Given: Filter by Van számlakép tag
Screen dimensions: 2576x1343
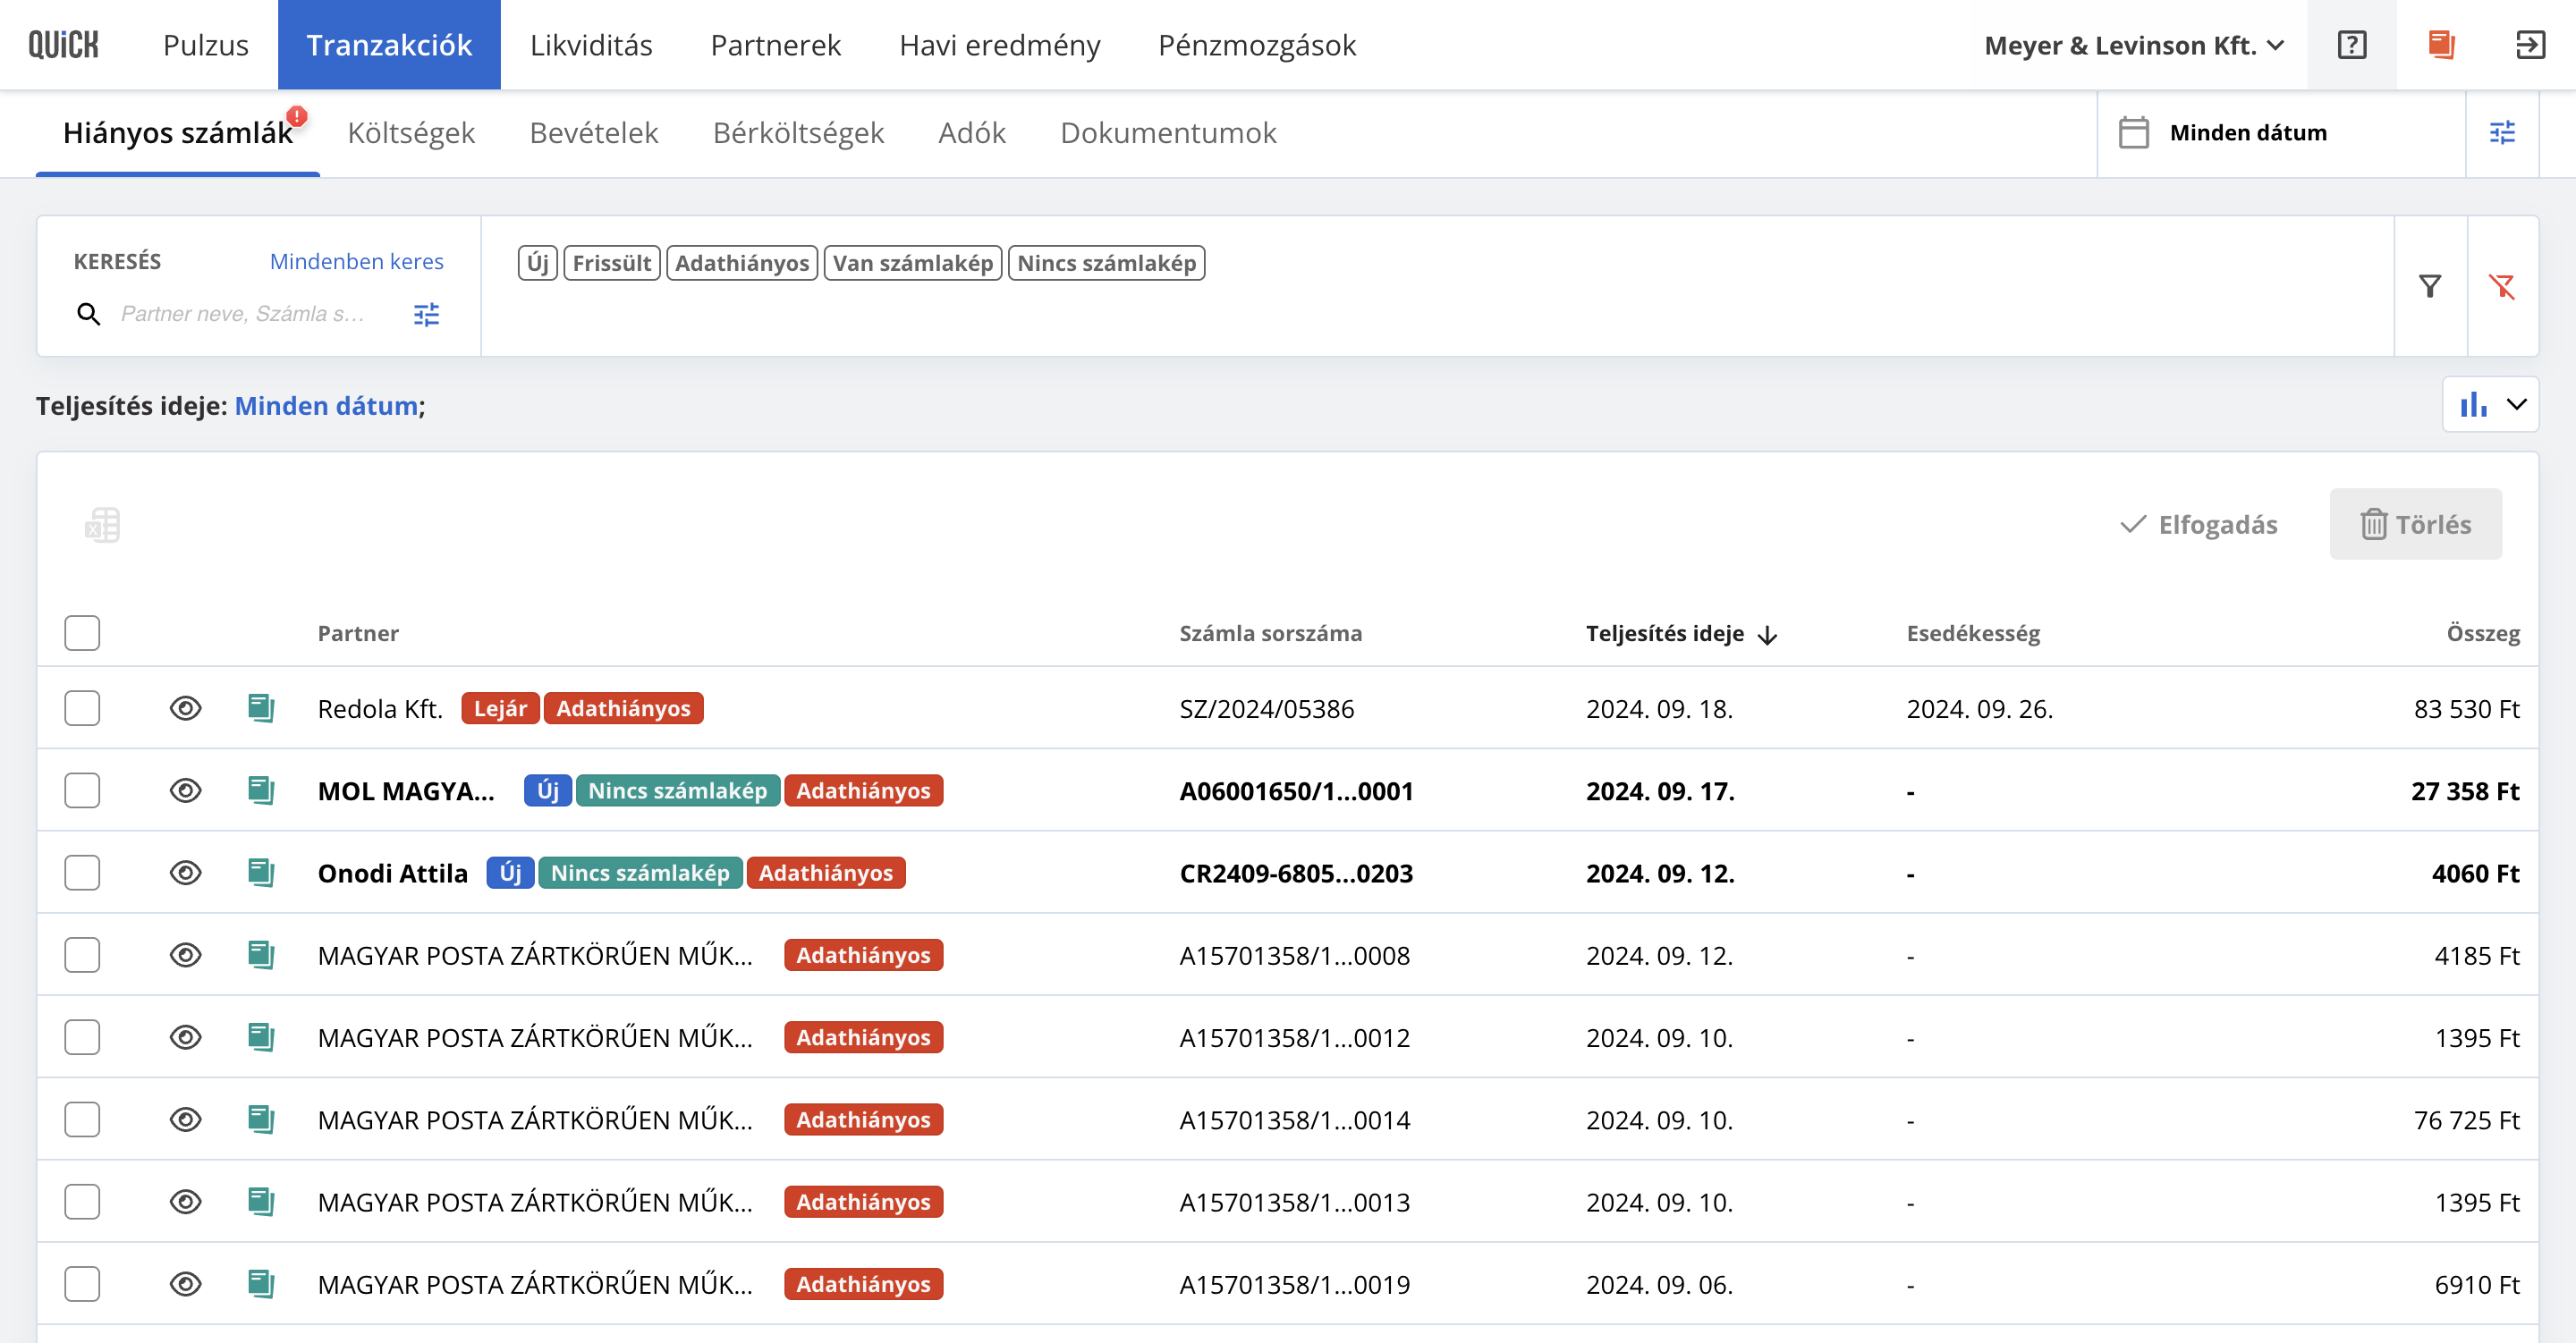Looking at the screenshot, I should (912, 263).
